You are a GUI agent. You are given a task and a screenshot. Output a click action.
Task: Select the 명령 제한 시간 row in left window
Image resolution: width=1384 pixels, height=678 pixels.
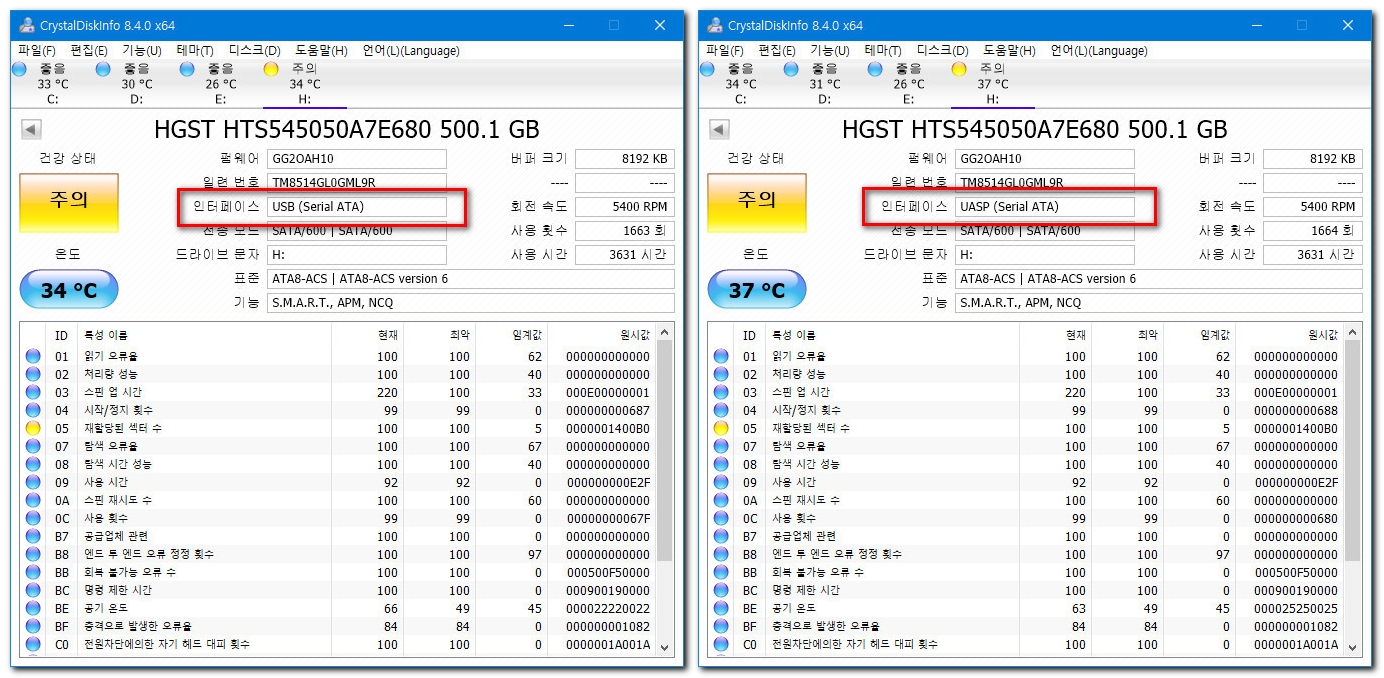tap(338, 590)
